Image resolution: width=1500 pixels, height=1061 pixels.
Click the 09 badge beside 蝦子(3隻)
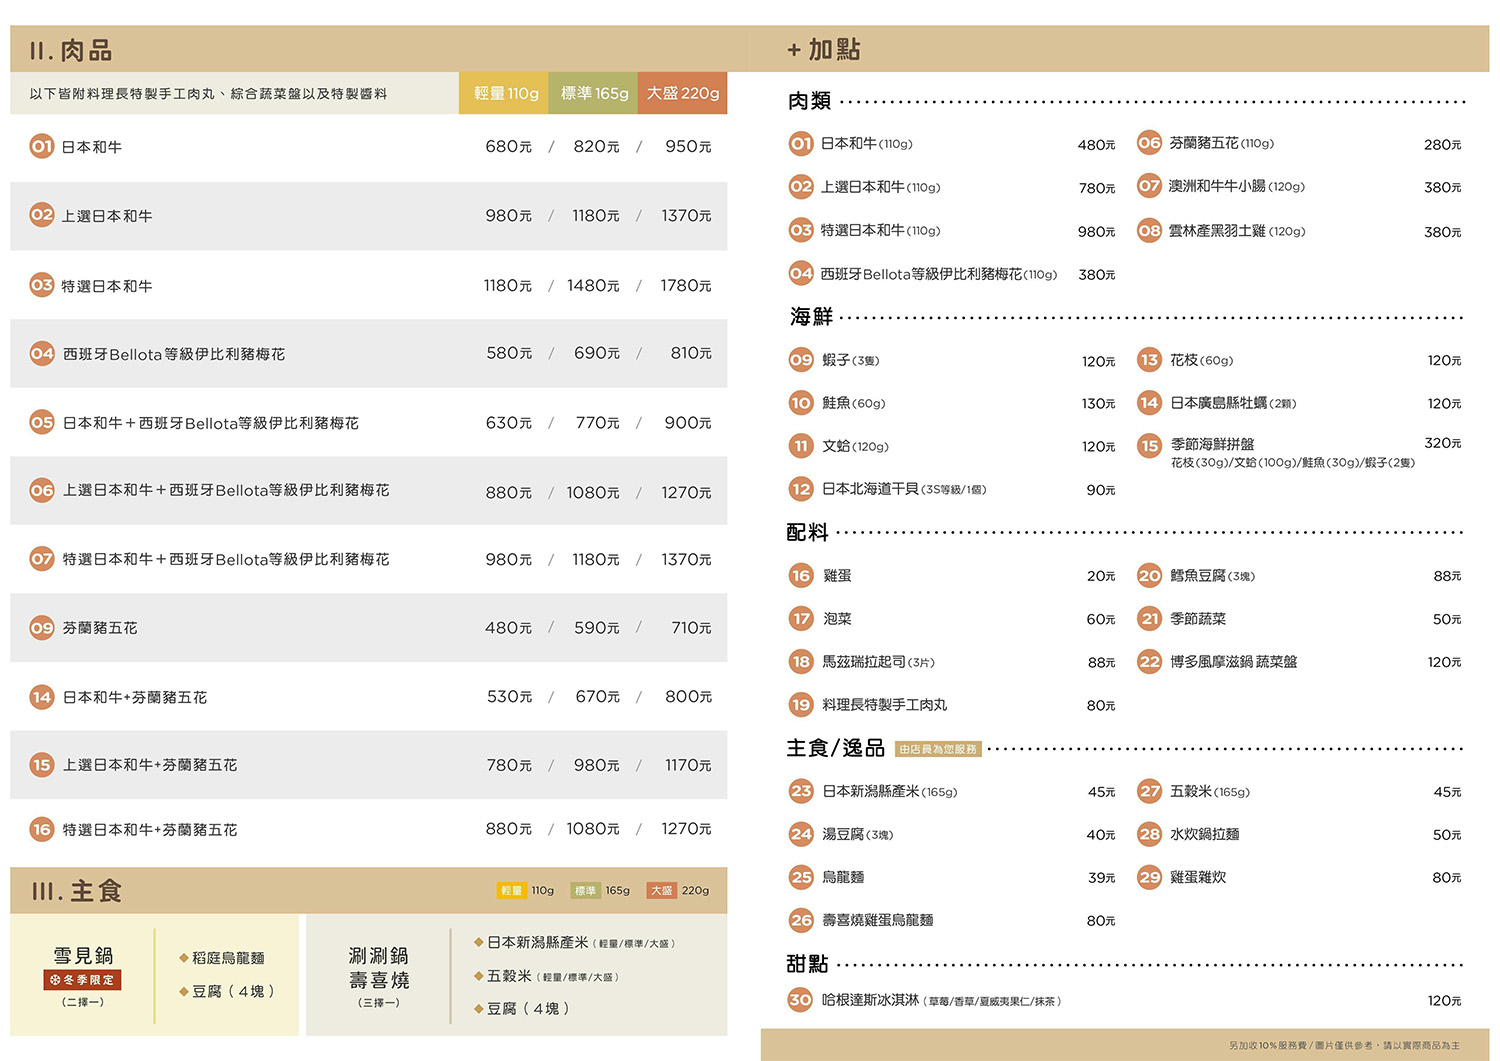801,360
